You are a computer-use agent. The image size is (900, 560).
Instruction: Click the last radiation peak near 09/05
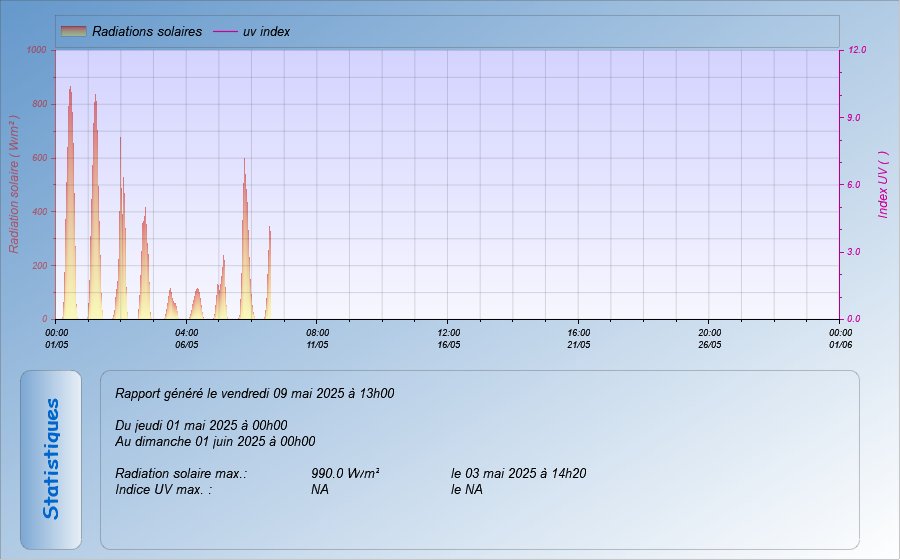click(x=269, y=275)
